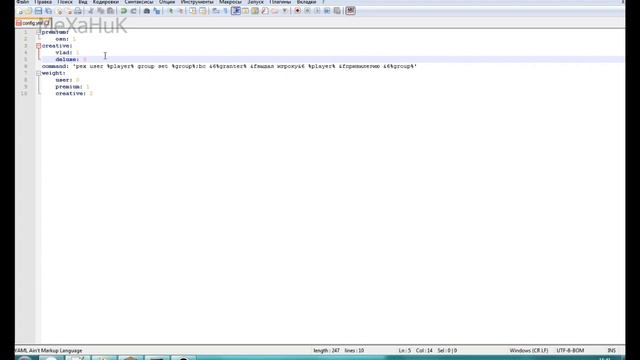The height and width of the screenshot is (360, 640).
Task: Click the Close All toolbar icon
Action: [69, 11]
